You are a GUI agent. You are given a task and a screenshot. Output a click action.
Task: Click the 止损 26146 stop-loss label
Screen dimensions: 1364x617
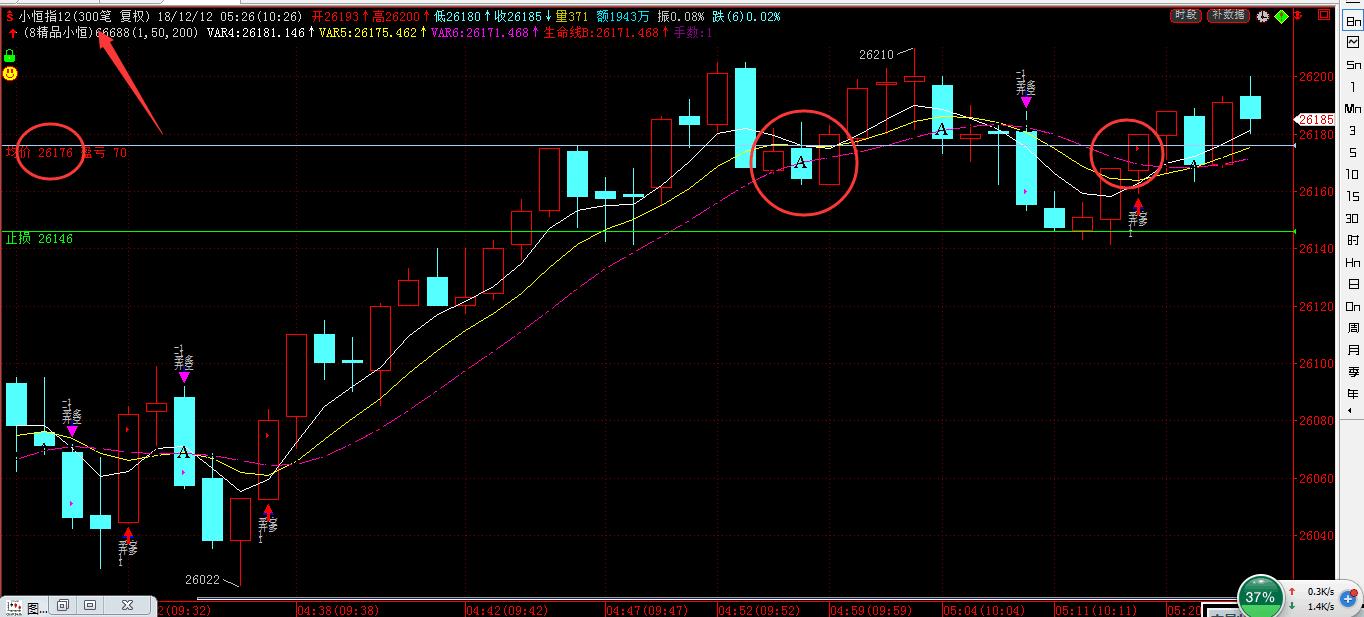39,239
